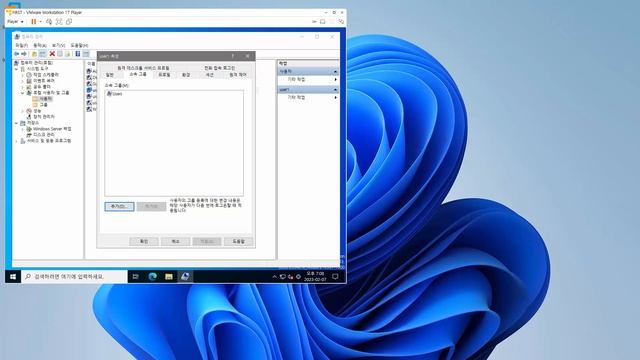Open Microsoft Edge from guest taskbar
The image size is (640, 360).
pos(153,277)
